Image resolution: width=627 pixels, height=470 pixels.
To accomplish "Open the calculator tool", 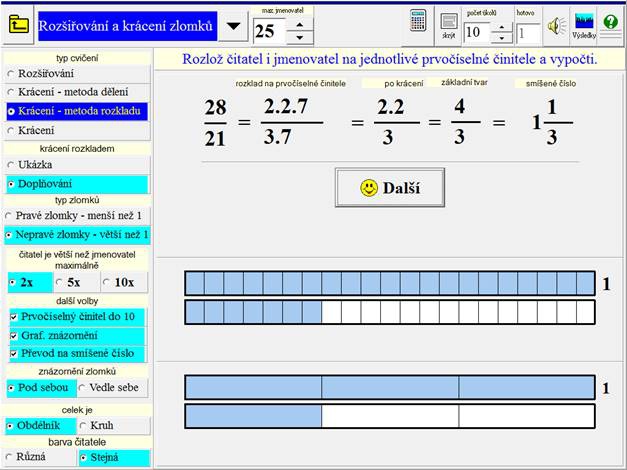I will pos(420,23).
